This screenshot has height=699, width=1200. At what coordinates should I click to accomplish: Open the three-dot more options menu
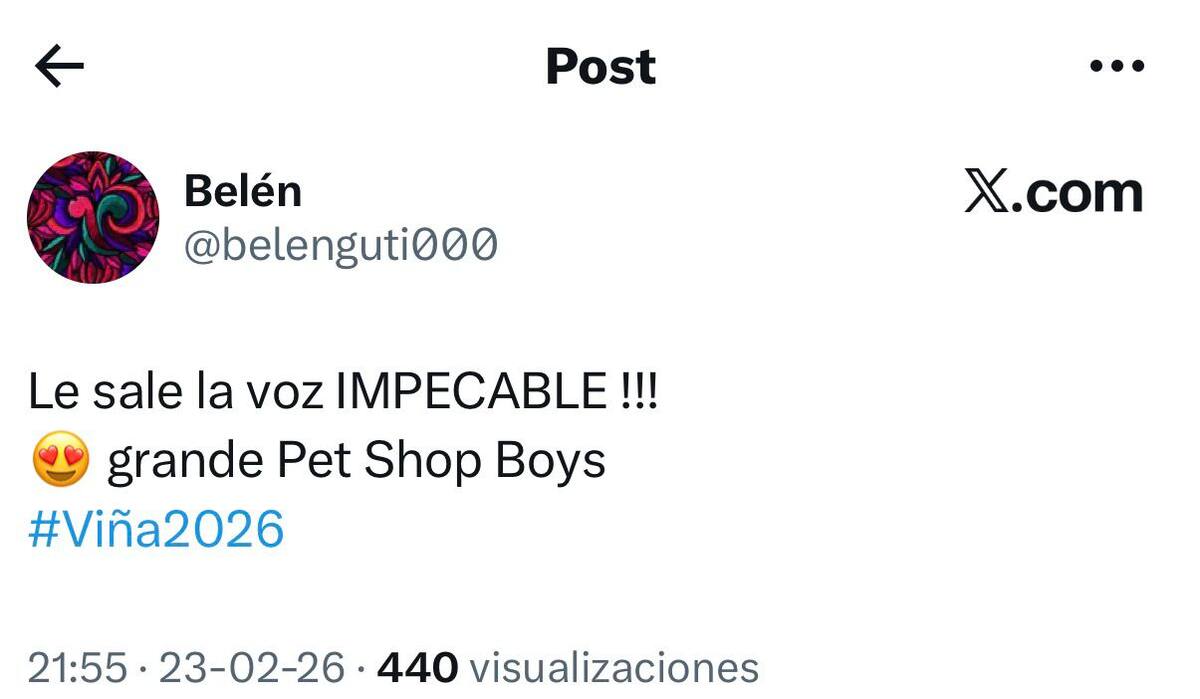tap(1116, 67)
